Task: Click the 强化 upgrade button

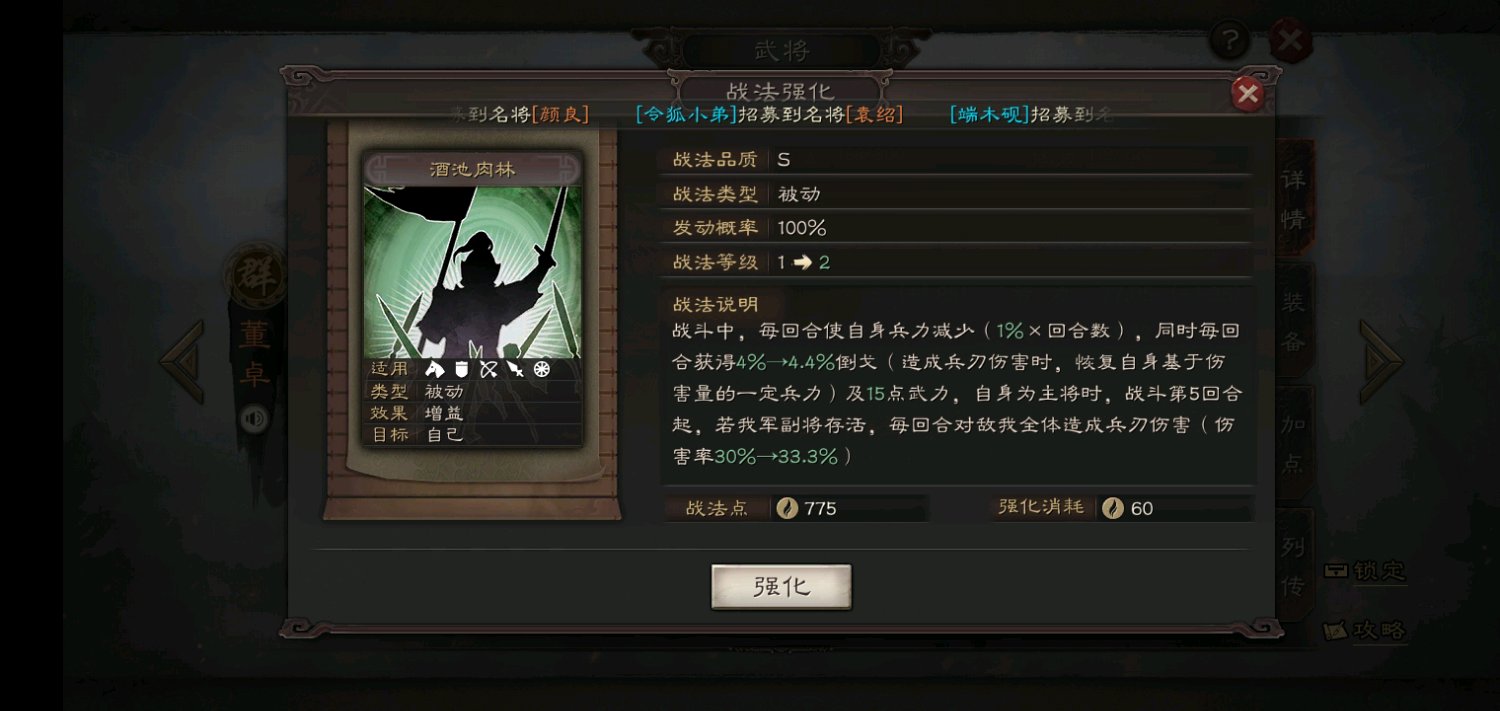Action: pyautogui.click(x=781, y=587)
